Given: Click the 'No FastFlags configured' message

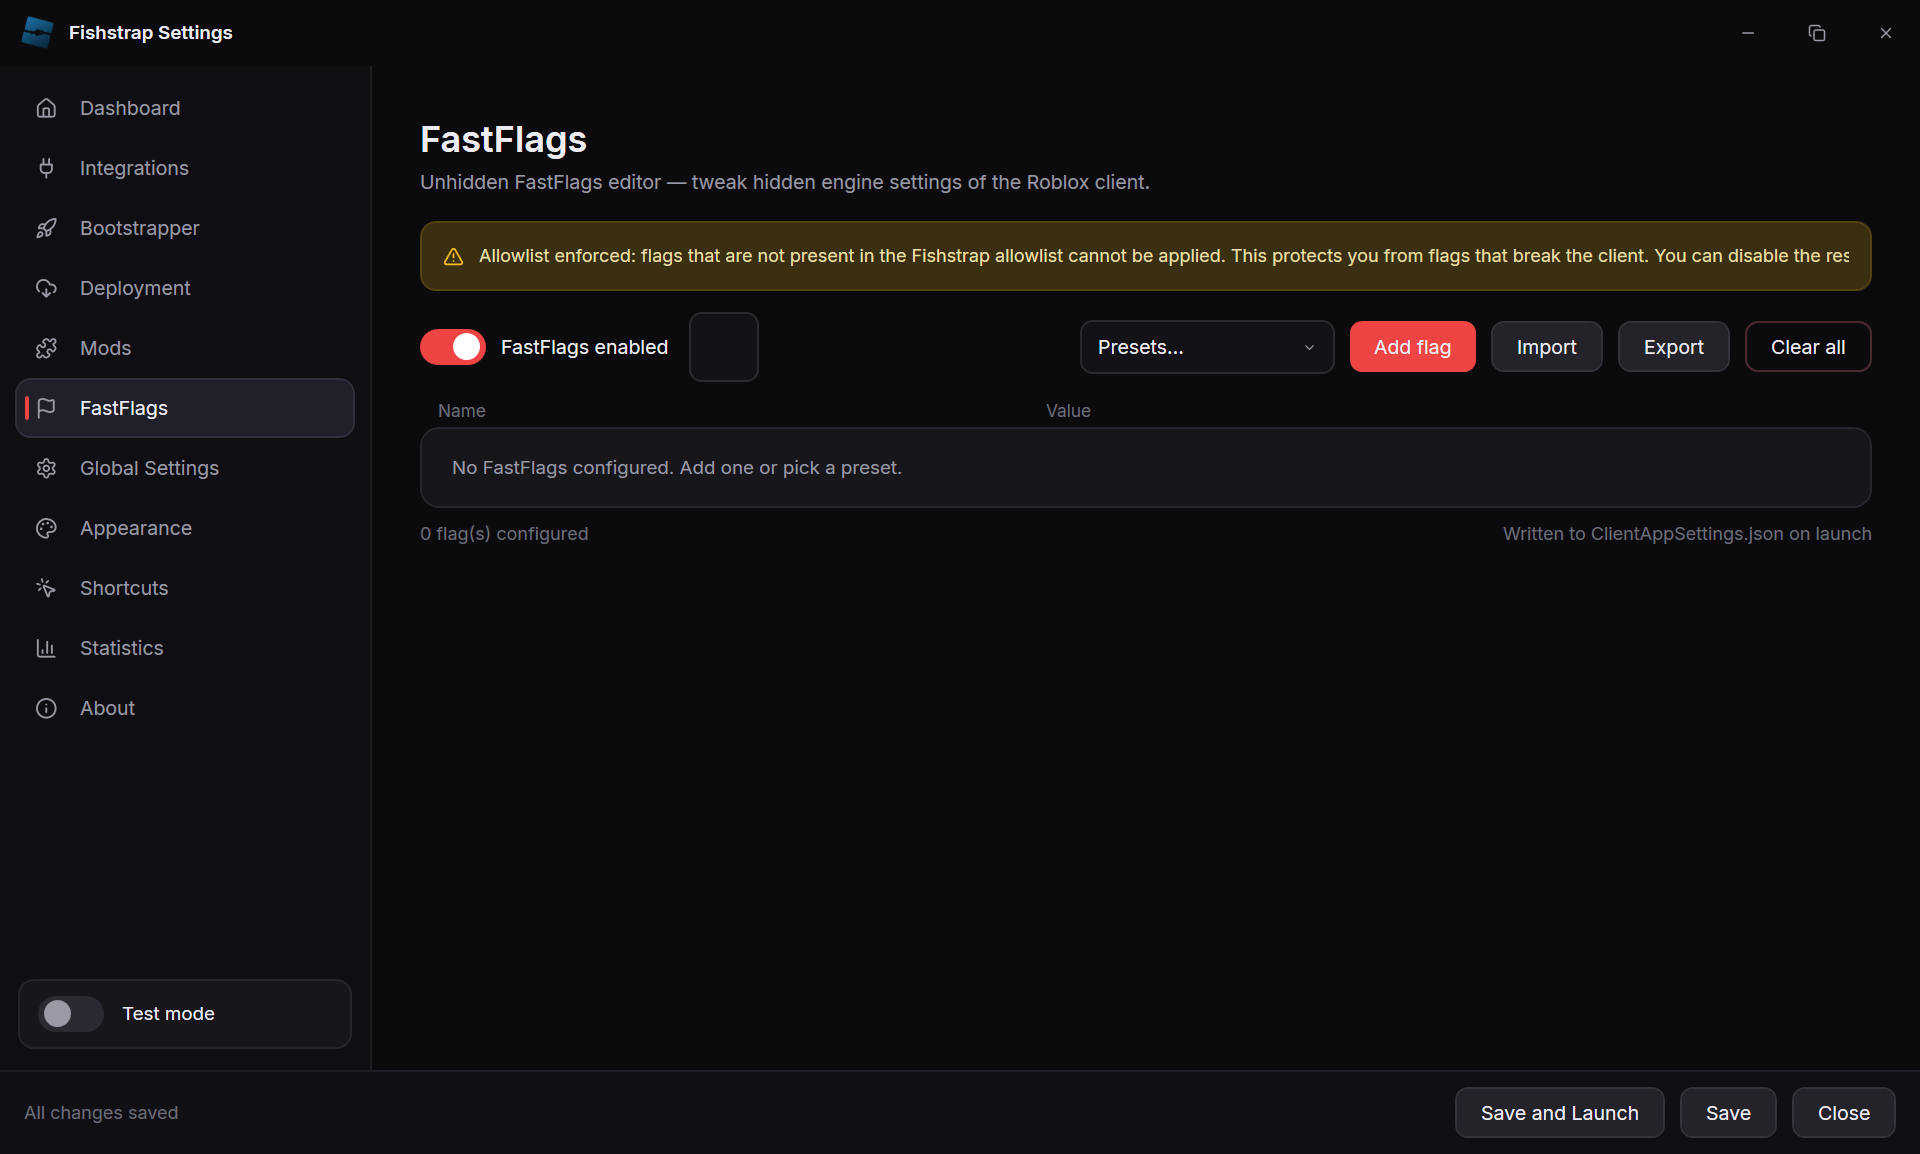Looking at the screenshot, I should pos(677,468).
